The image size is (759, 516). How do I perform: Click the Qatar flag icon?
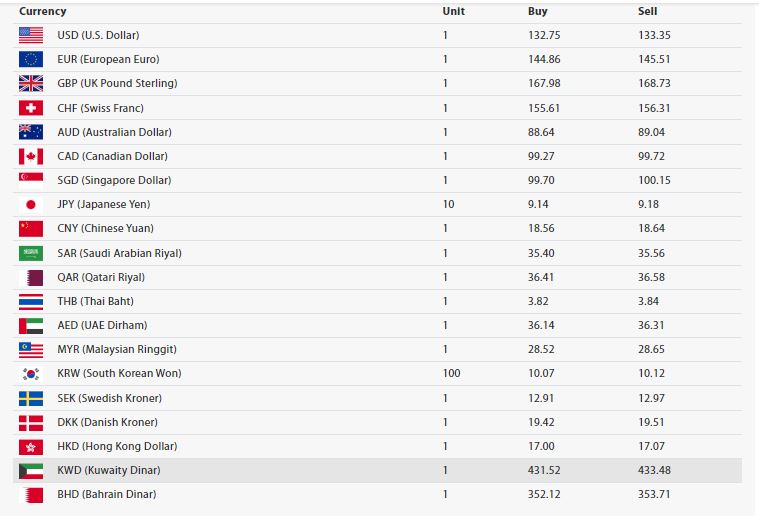point(30,277)
